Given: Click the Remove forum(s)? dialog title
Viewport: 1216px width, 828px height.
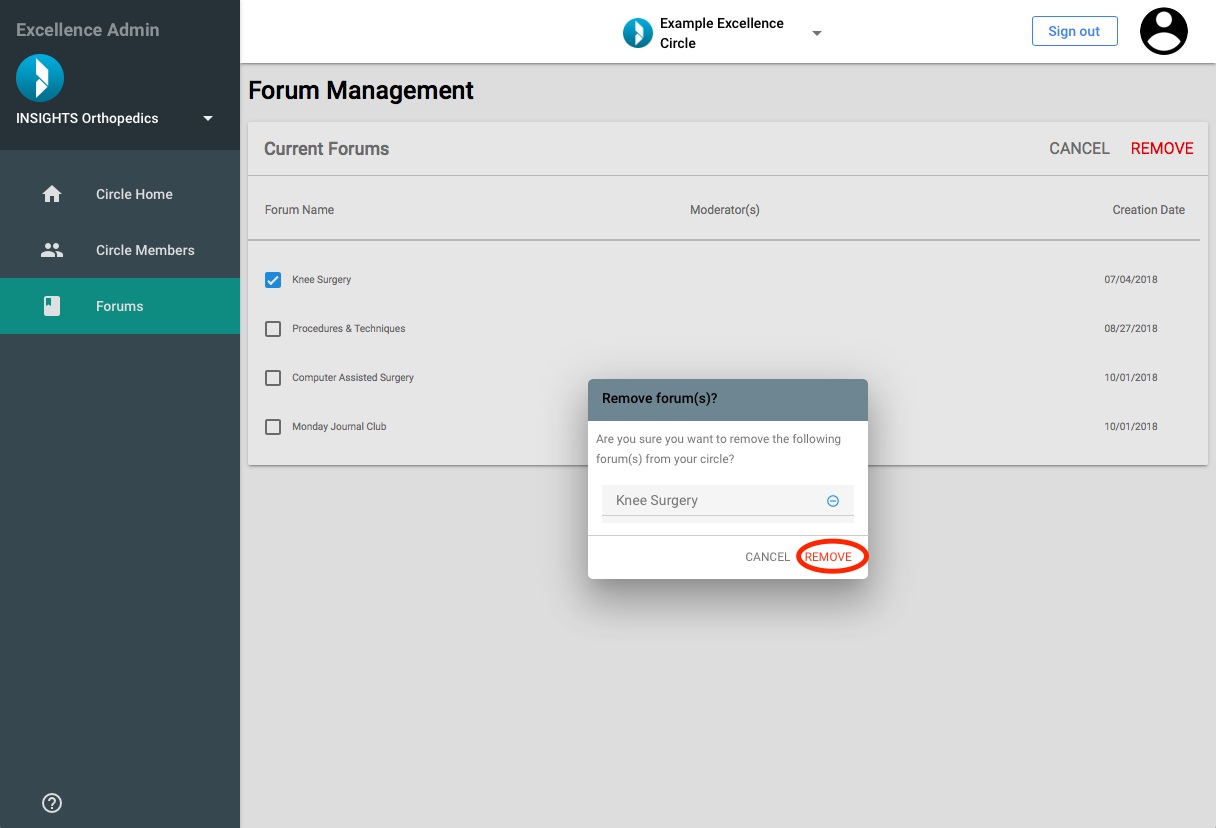Looking at the screenshot, I should pyautogui.click(x=660, y=398).
